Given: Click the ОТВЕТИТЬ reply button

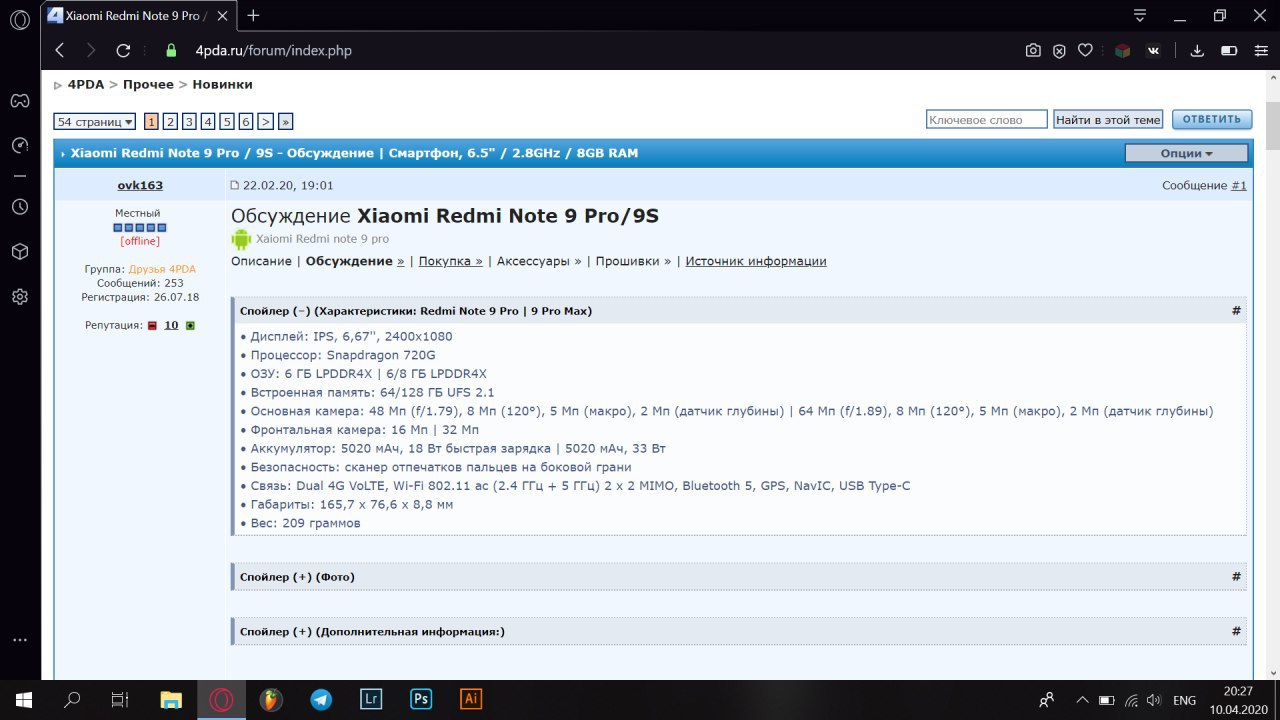Looking at the screenshot, I should [x=1212, y=119].
